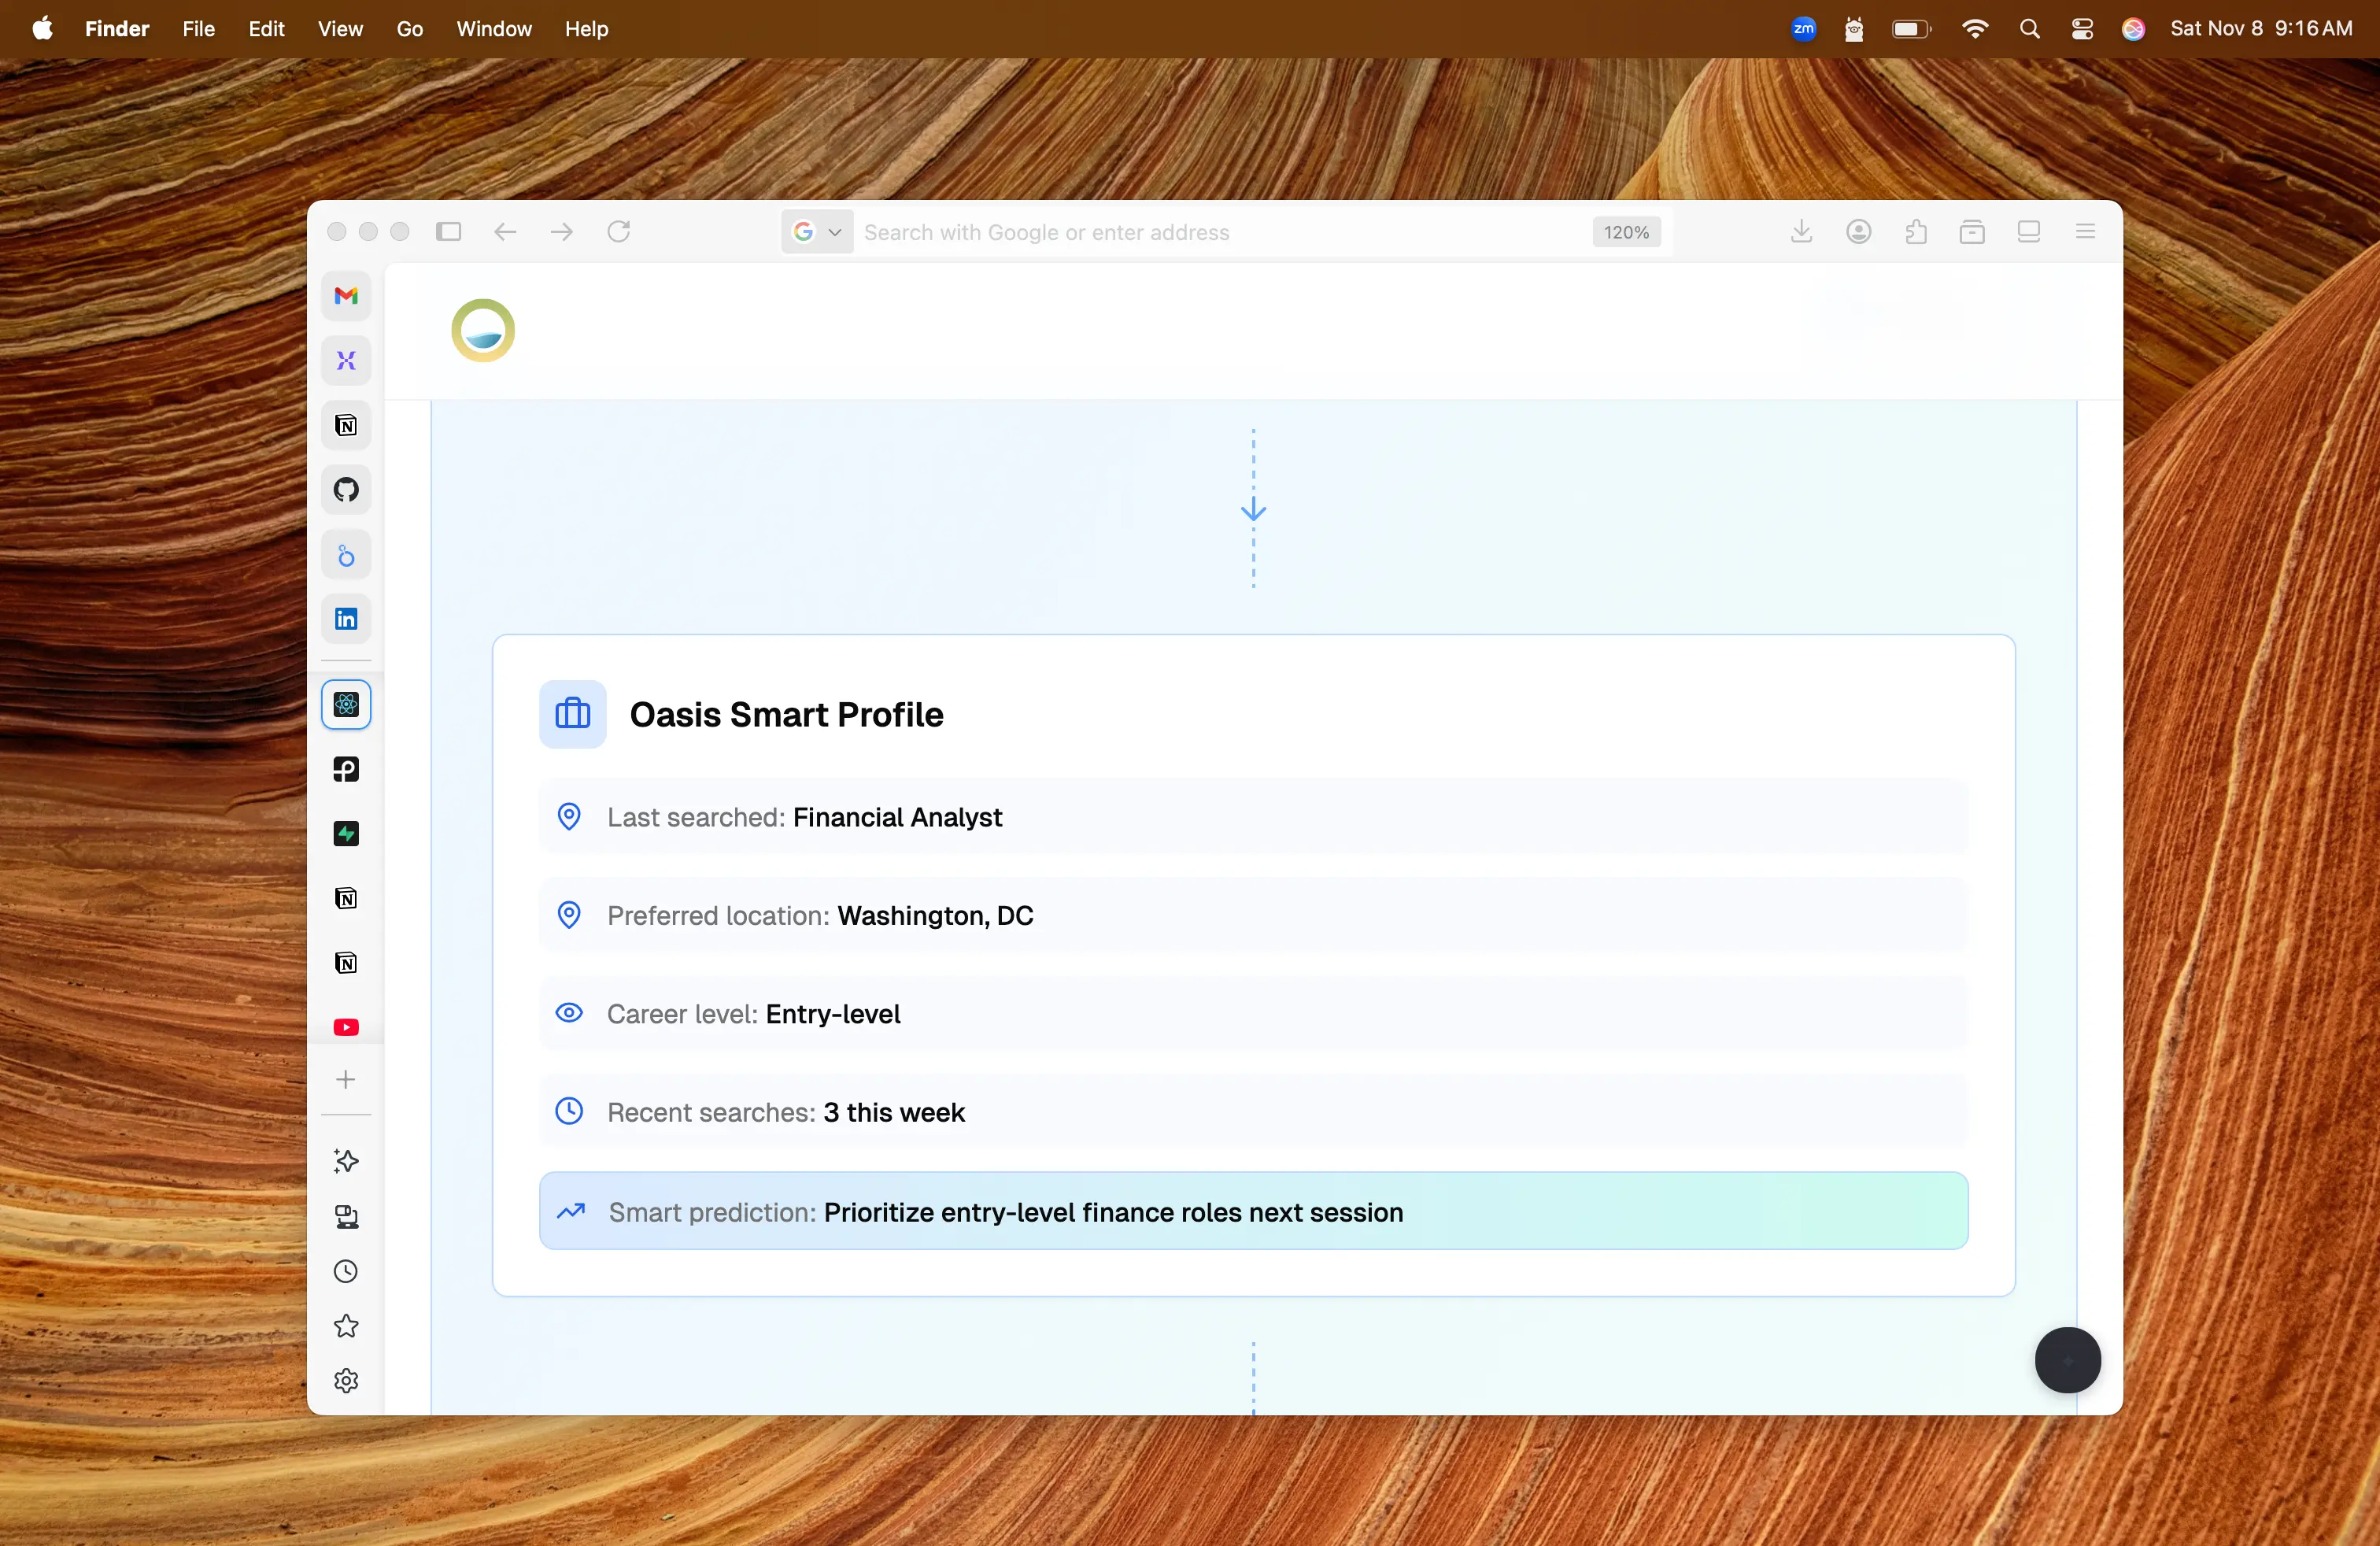2380x1546 pixels.
Task: Click the new tab plus button
Action: [x=346, y=1080]
